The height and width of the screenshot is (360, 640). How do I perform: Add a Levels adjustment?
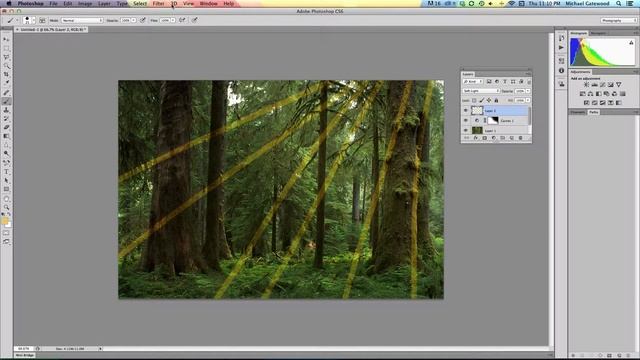594,84
